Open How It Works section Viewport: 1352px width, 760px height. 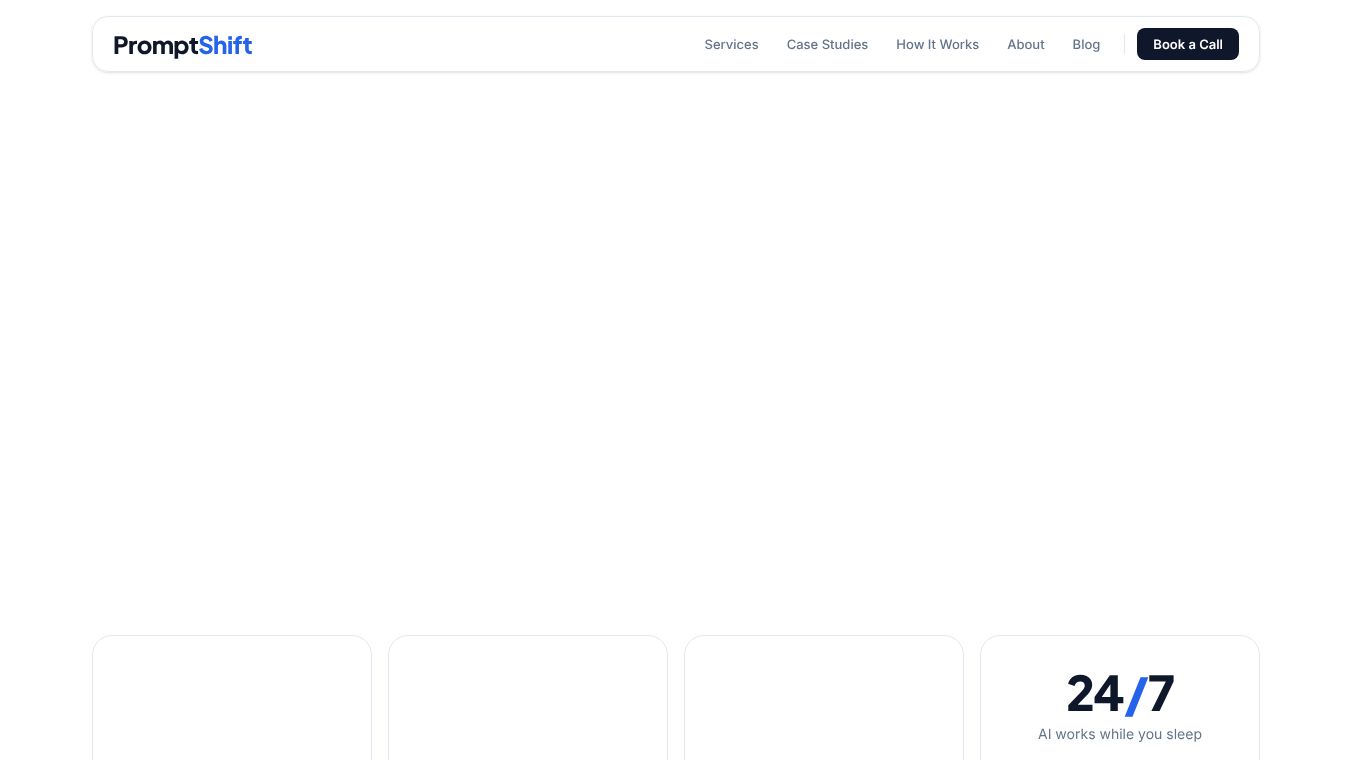point(937,44)
